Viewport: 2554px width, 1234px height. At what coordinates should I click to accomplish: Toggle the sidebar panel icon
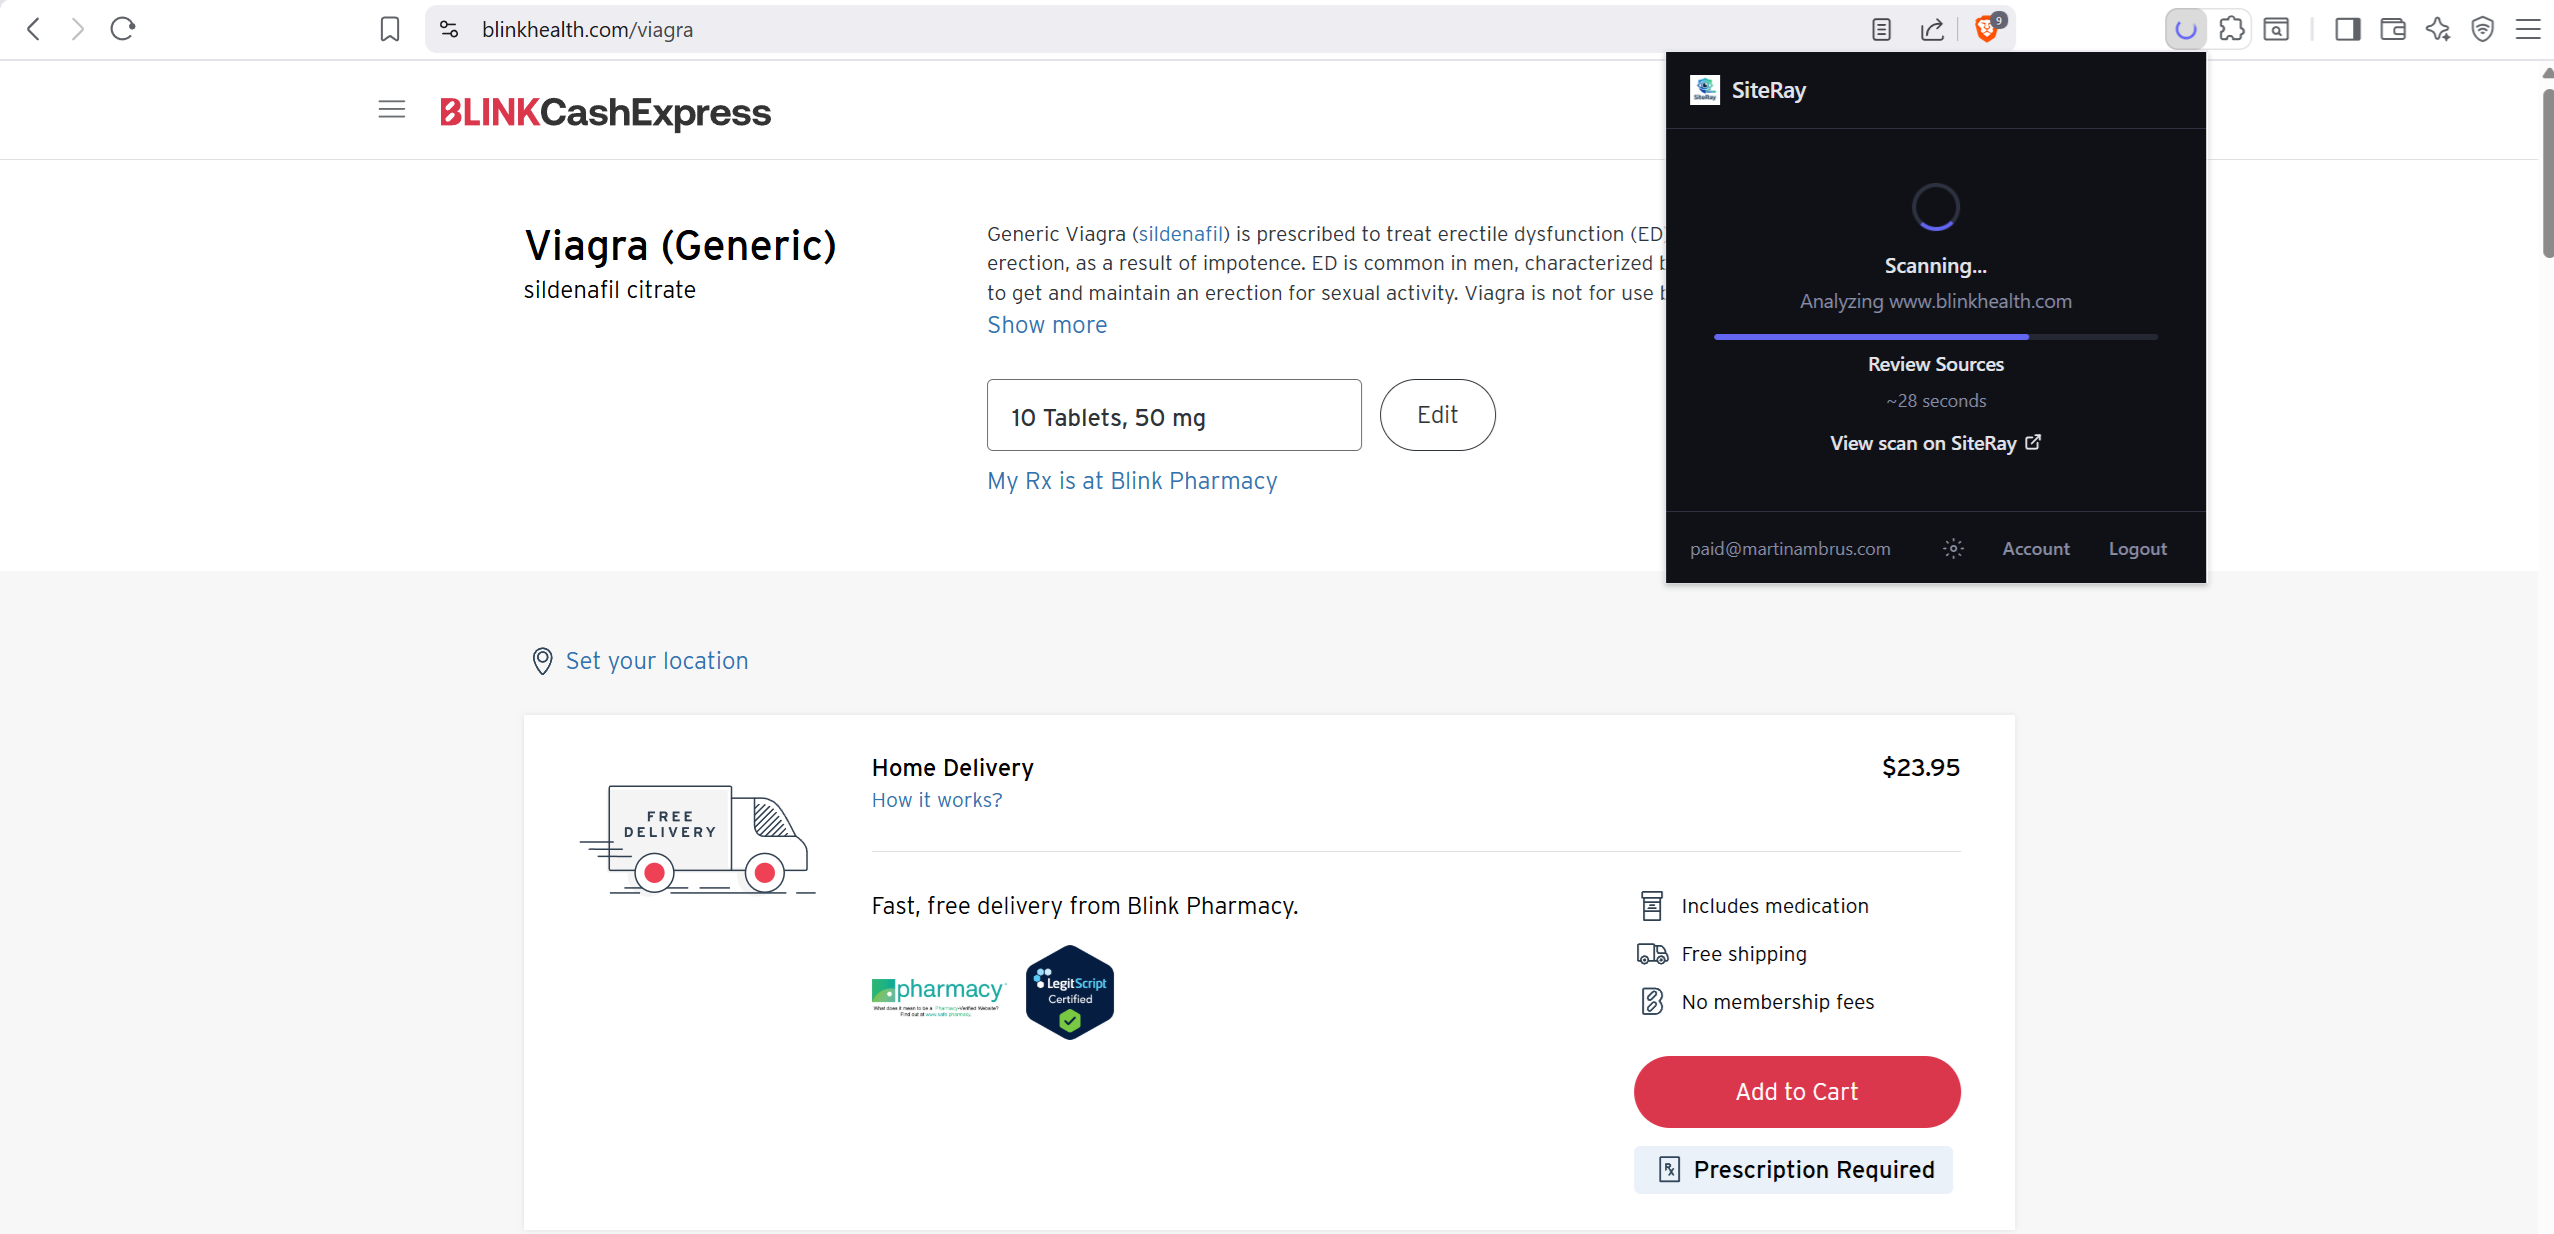pos(2347,29)
